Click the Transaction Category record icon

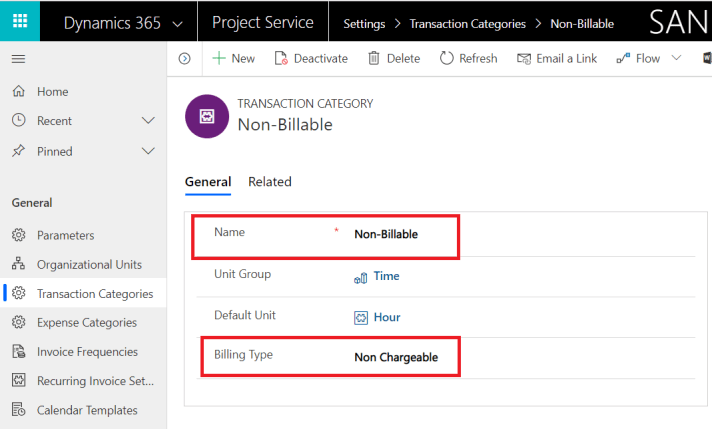coord(207,114)
